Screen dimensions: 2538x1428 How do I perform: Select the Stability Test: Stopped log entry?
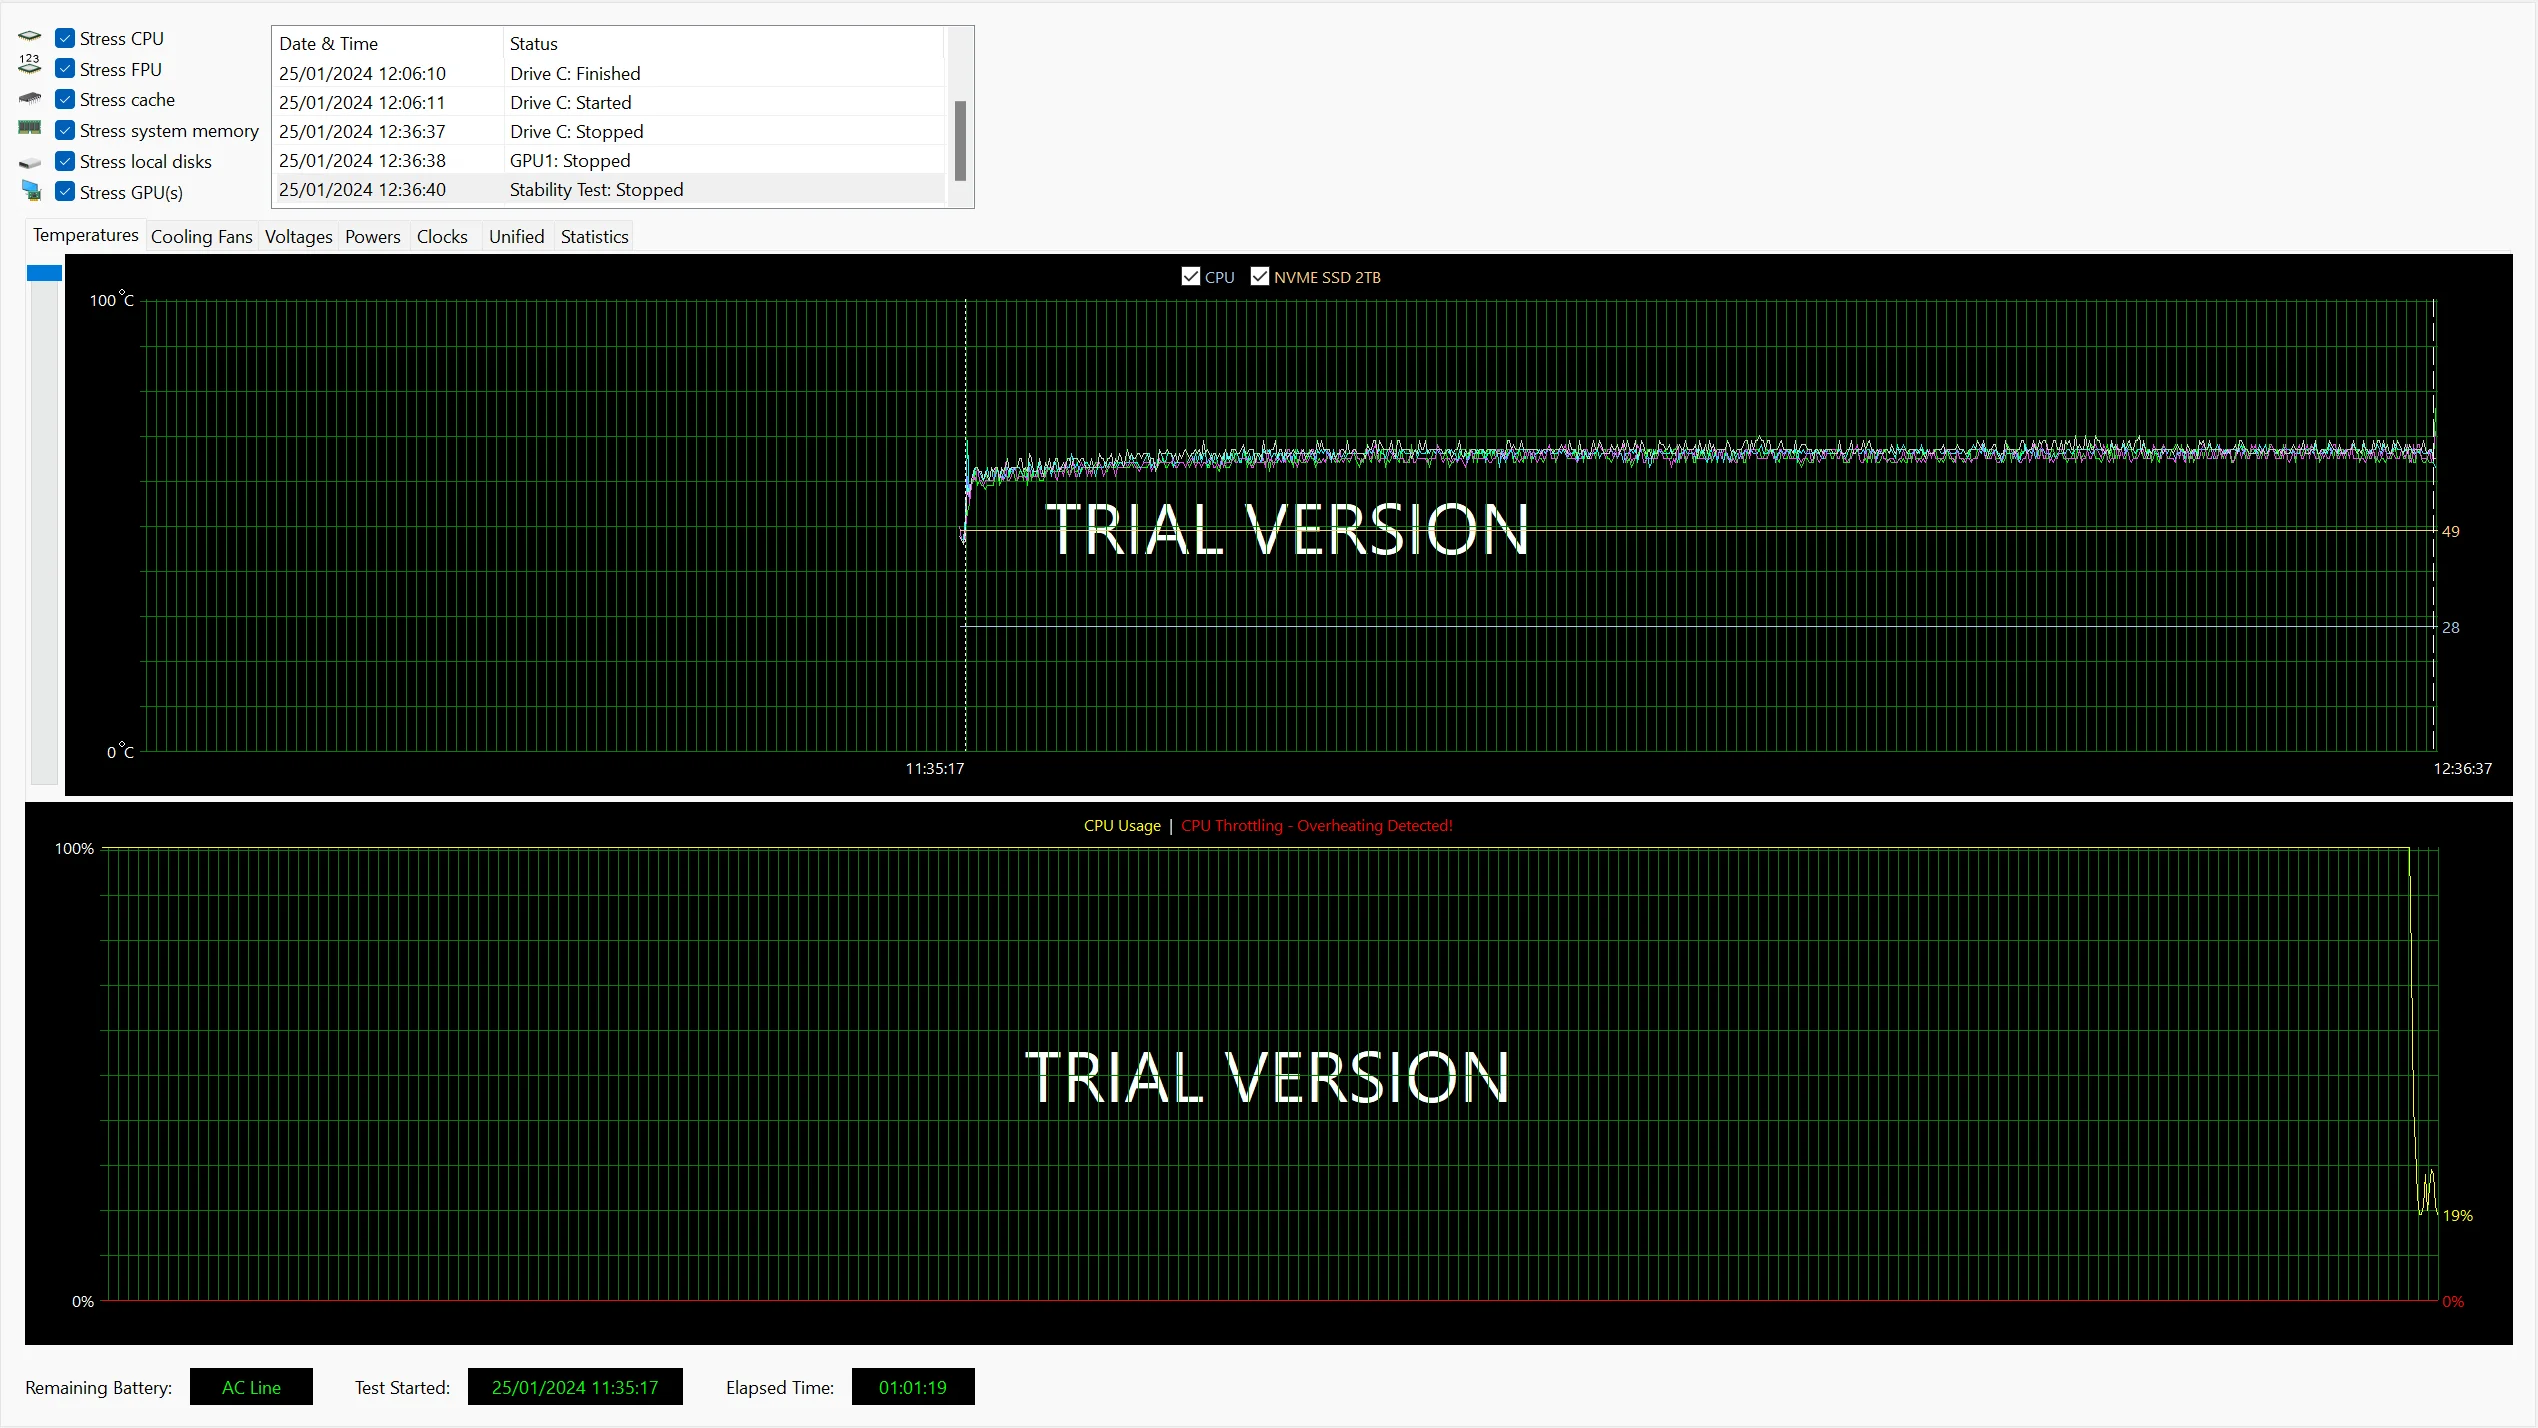pos(596,190)
